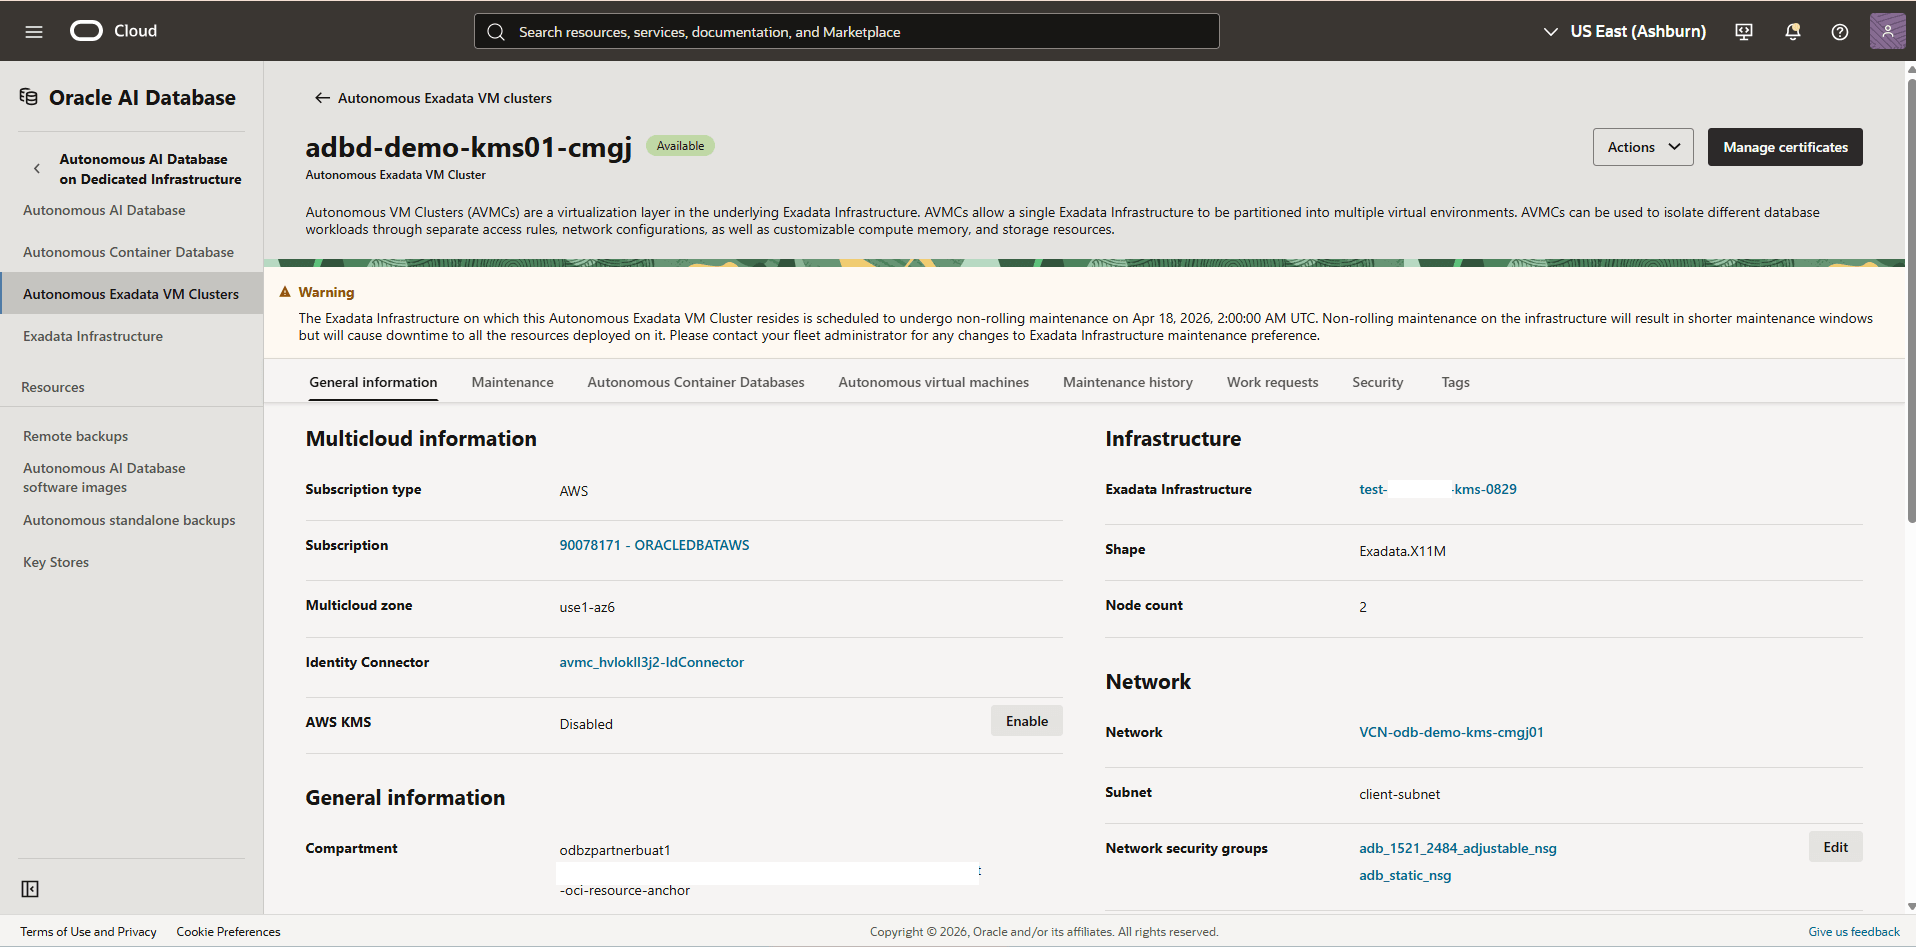Screen dimensions: 1916x947
Task: Click the Exadata.X11M shape value
Action: pos(1402,551)
